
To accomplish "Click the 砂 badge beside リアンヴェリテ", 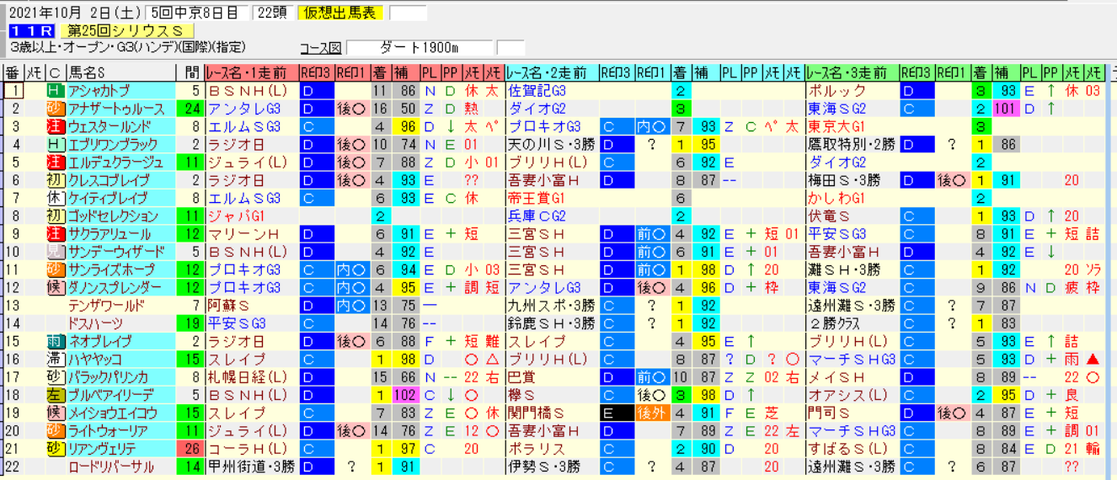I will click(x=54, y=448).
